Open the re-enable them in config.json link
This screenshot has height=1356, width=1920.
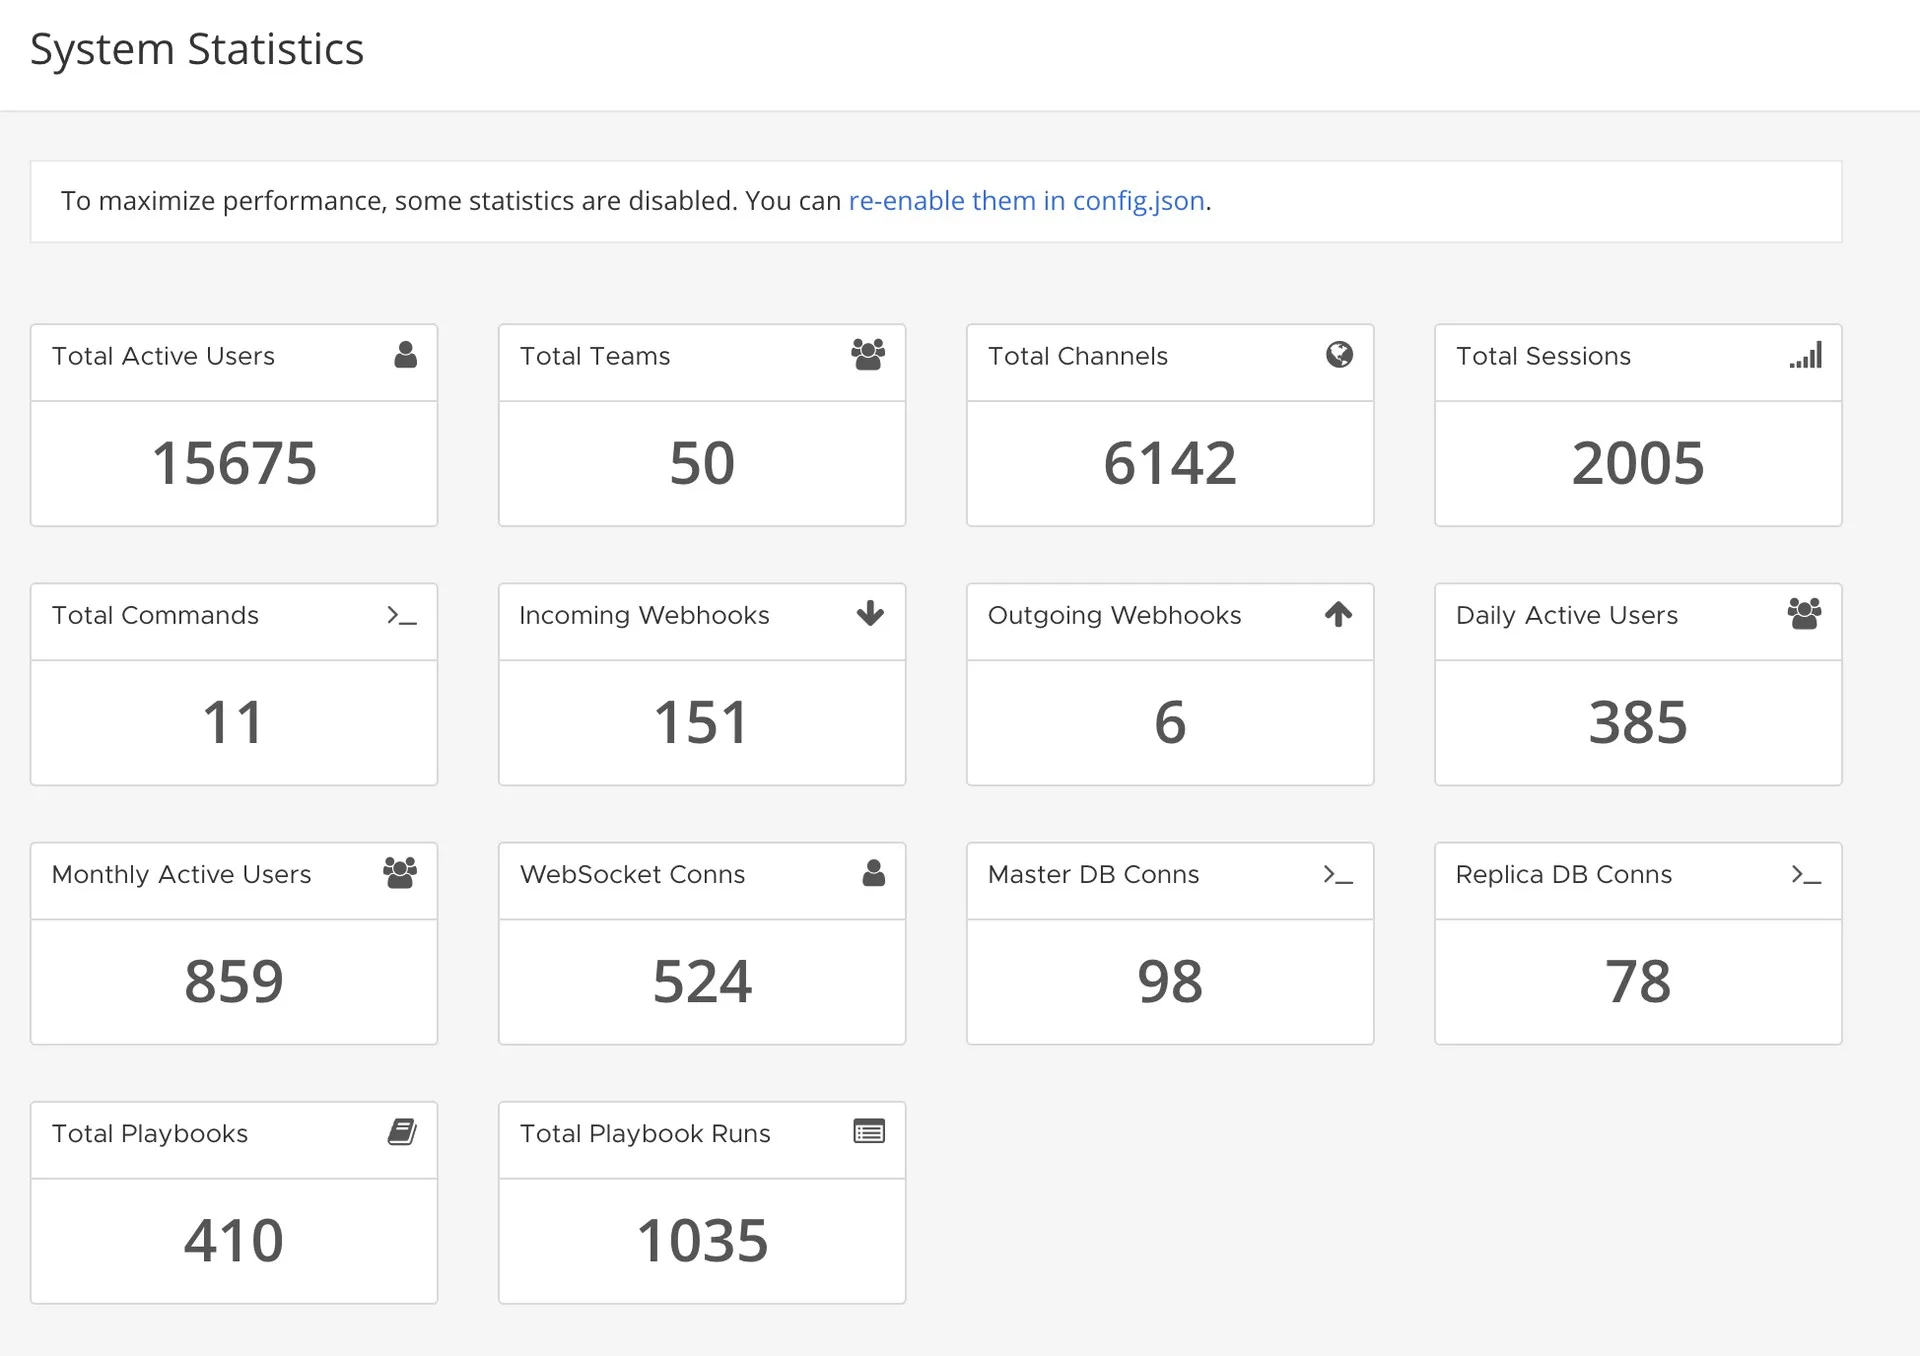[x=1027, y=201]
